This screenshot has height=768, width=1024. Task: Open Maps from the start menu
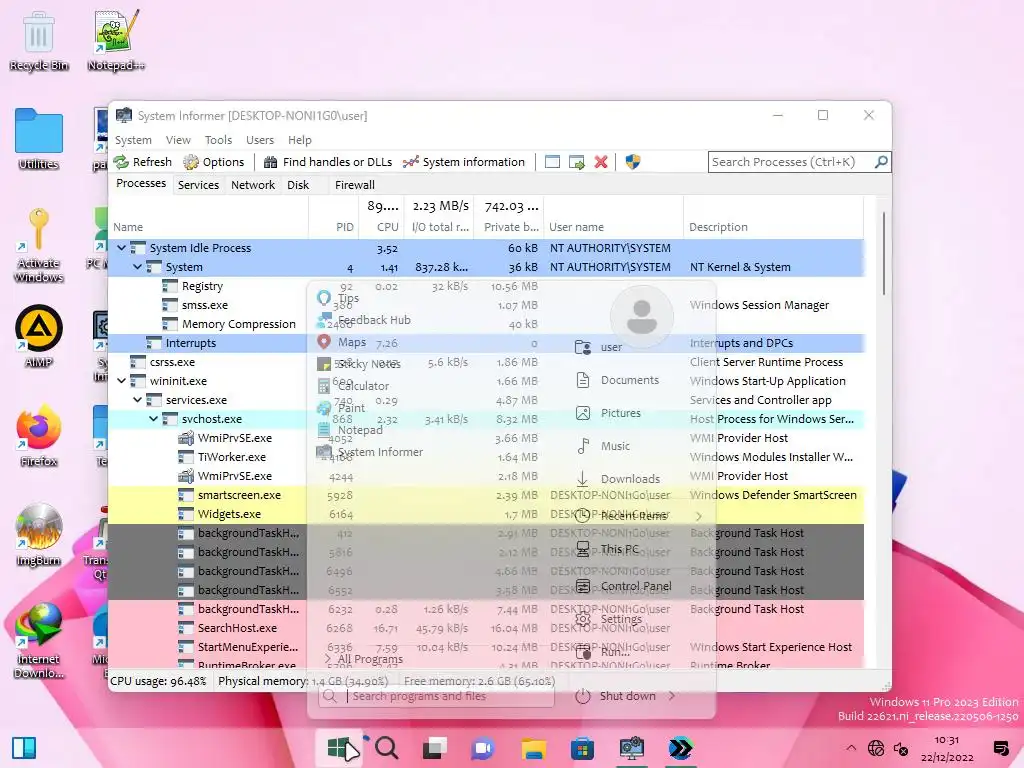tap(342, 342)
